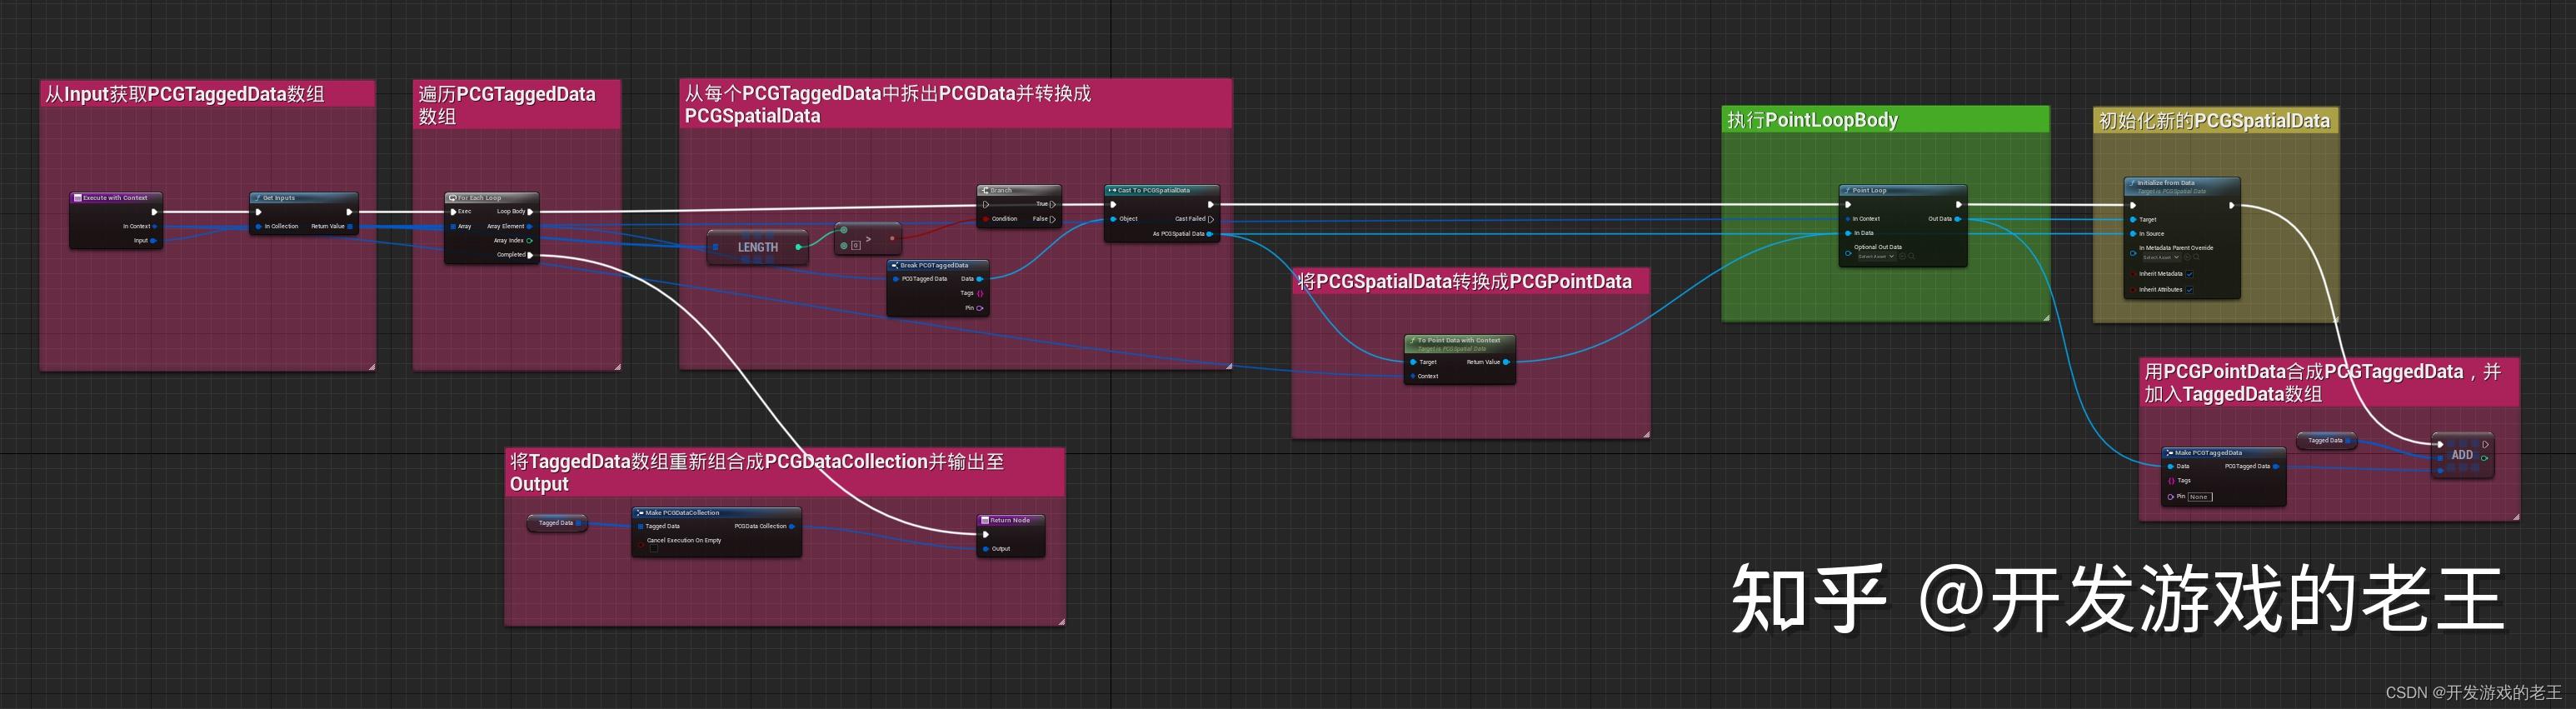Select the Make PCGTaggedData node header

[x=2223, y=453]
